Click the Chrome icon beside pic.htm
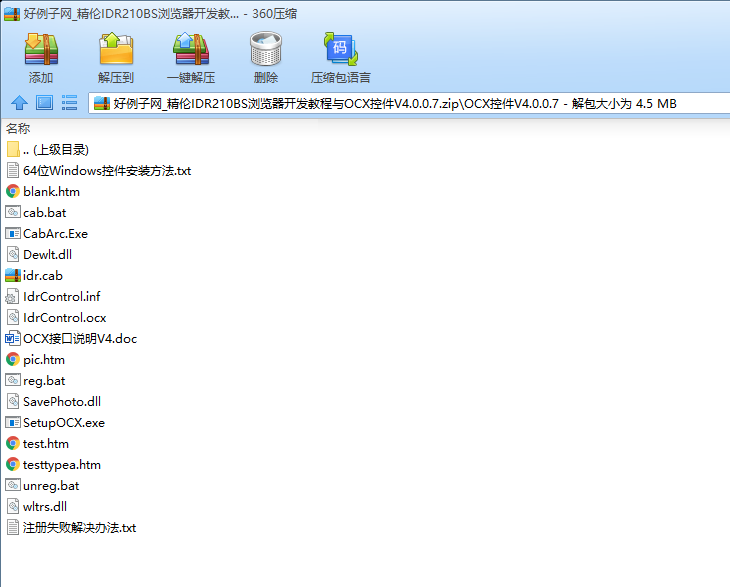Screen dimensions: 730x587 [13, 359]
